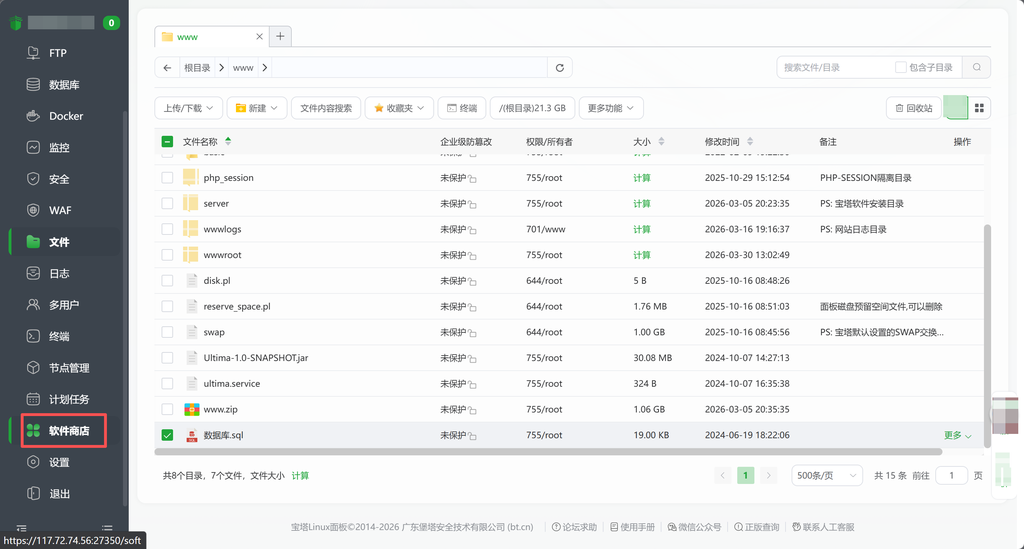This screenshot has height=549, width=1024.
Task: Close the www tab
Action: [x=260, y=36]
